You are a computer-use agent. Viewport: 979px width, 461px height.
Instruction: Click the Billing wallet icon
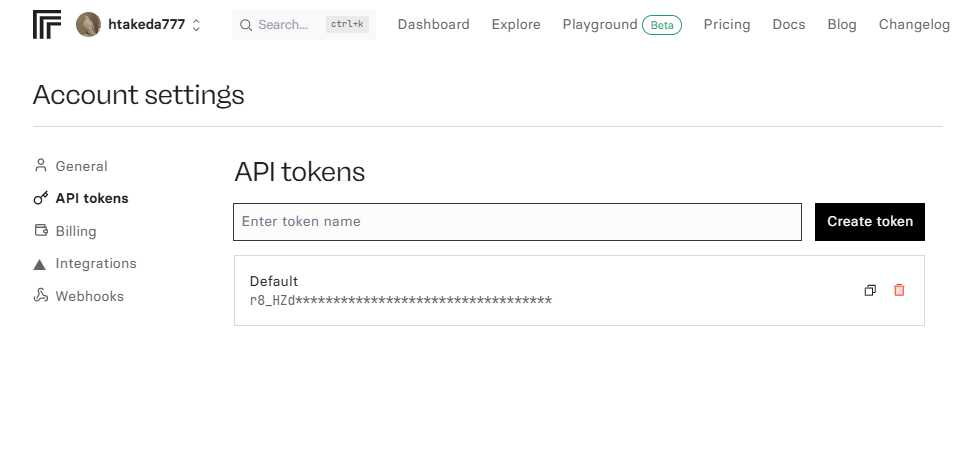pos(41,231)
